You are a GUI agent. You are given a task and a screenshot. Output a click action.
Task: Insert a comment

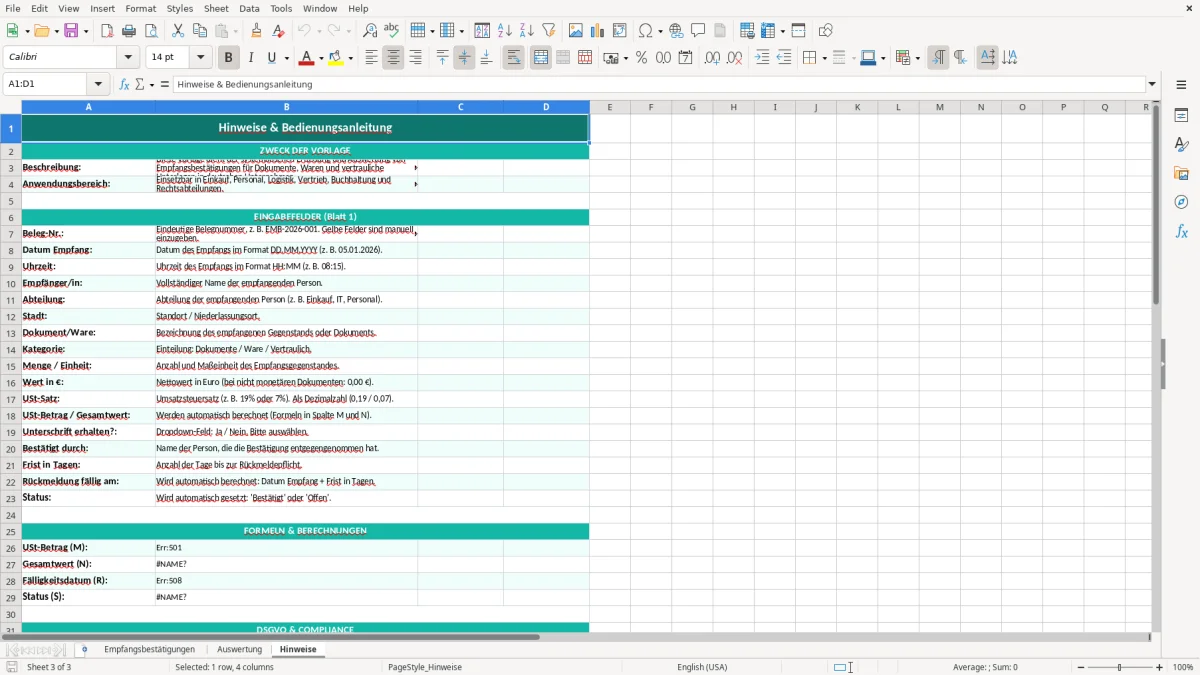698,31
